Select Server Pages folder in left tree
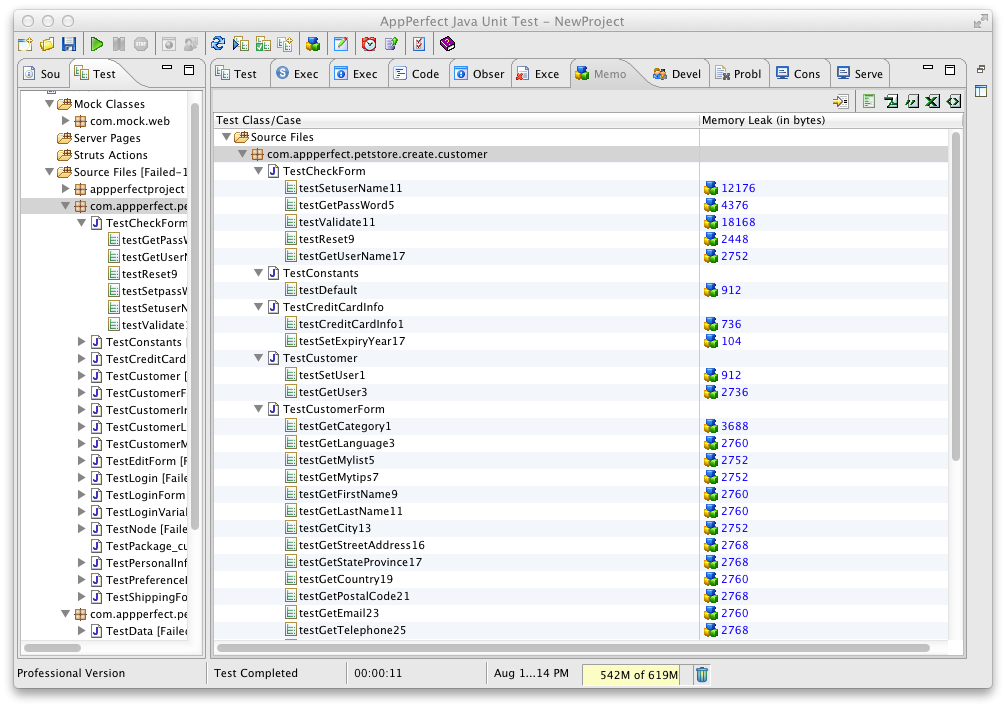The image size is (1006, 708). [x=107, y=138]
